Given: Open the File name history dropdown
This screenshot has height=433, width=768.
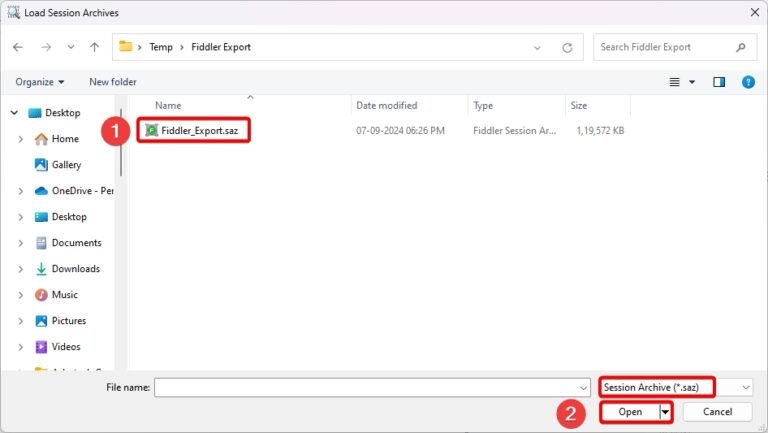Looking at the screenshot, I should pyautogui.click(x=583, y=388).
